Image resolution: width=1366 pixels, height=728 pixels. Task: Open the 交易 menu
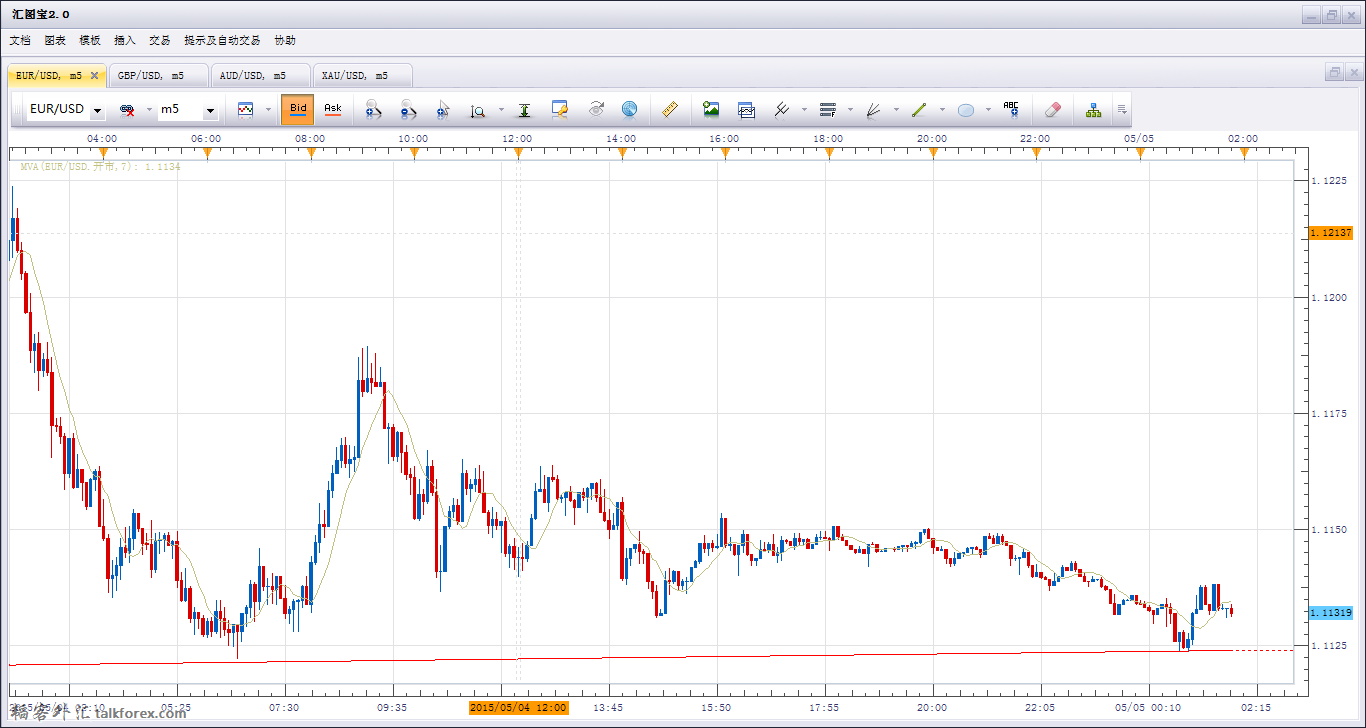click(x=160, y=41)
